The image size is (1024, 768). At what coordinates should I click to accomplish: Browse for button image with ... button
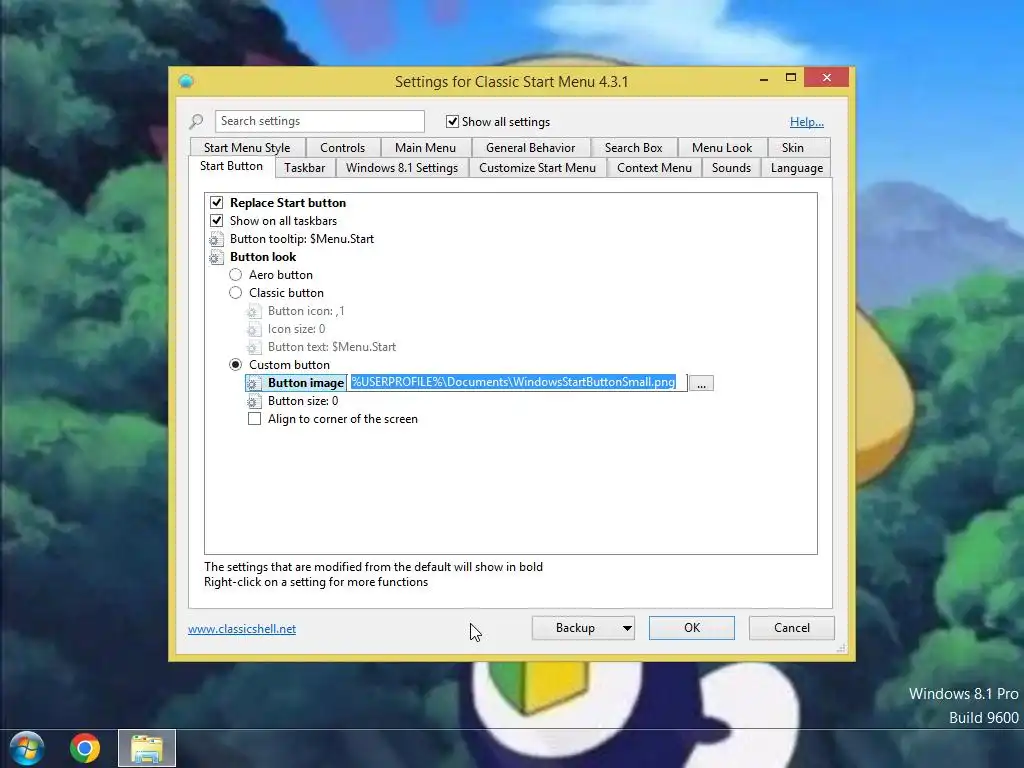click(701, 383)
